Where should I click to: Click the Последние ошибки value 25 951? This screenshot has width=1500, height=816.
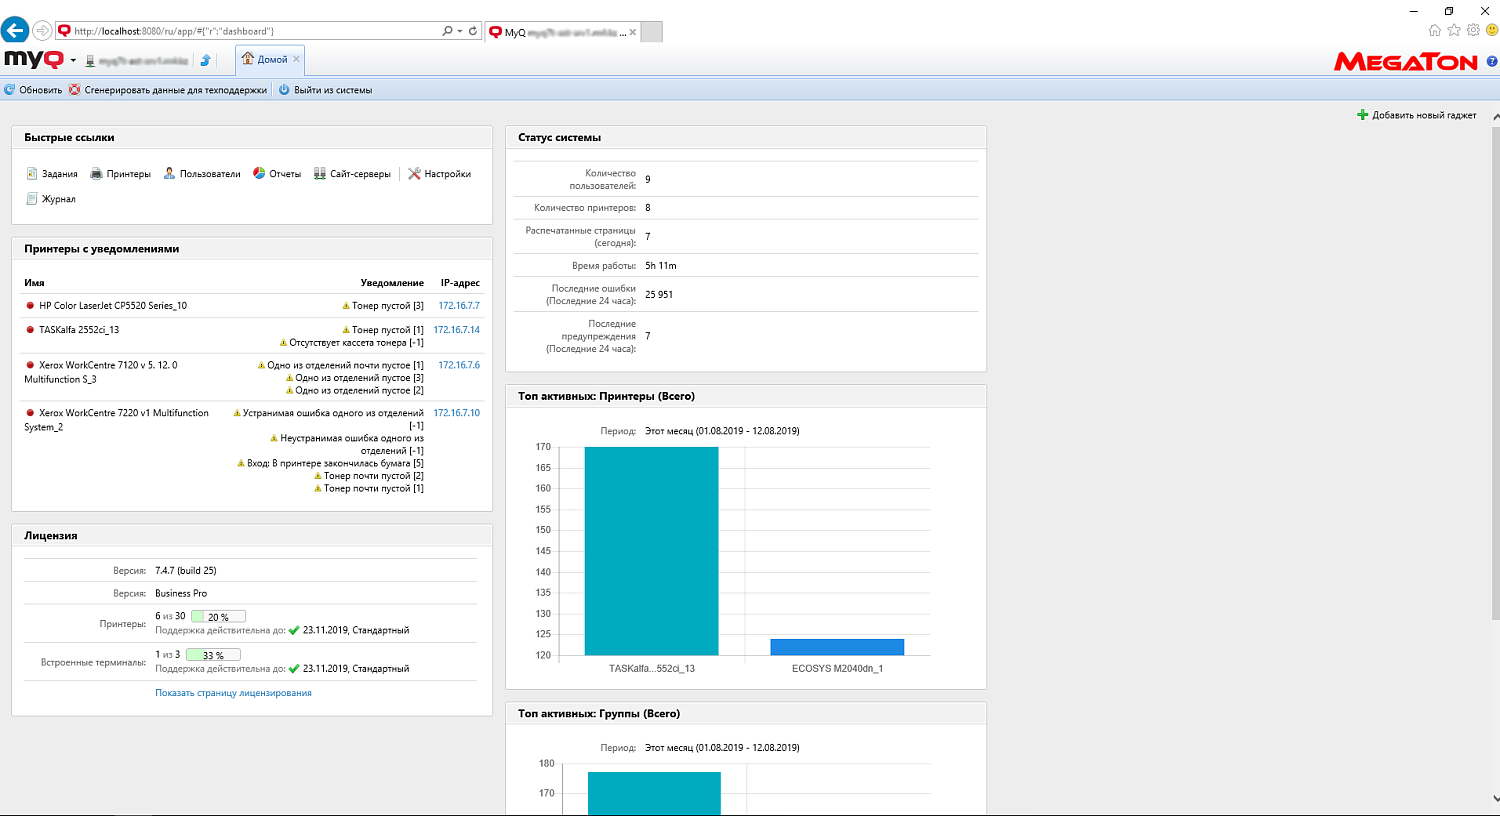[x=659, y=295]
